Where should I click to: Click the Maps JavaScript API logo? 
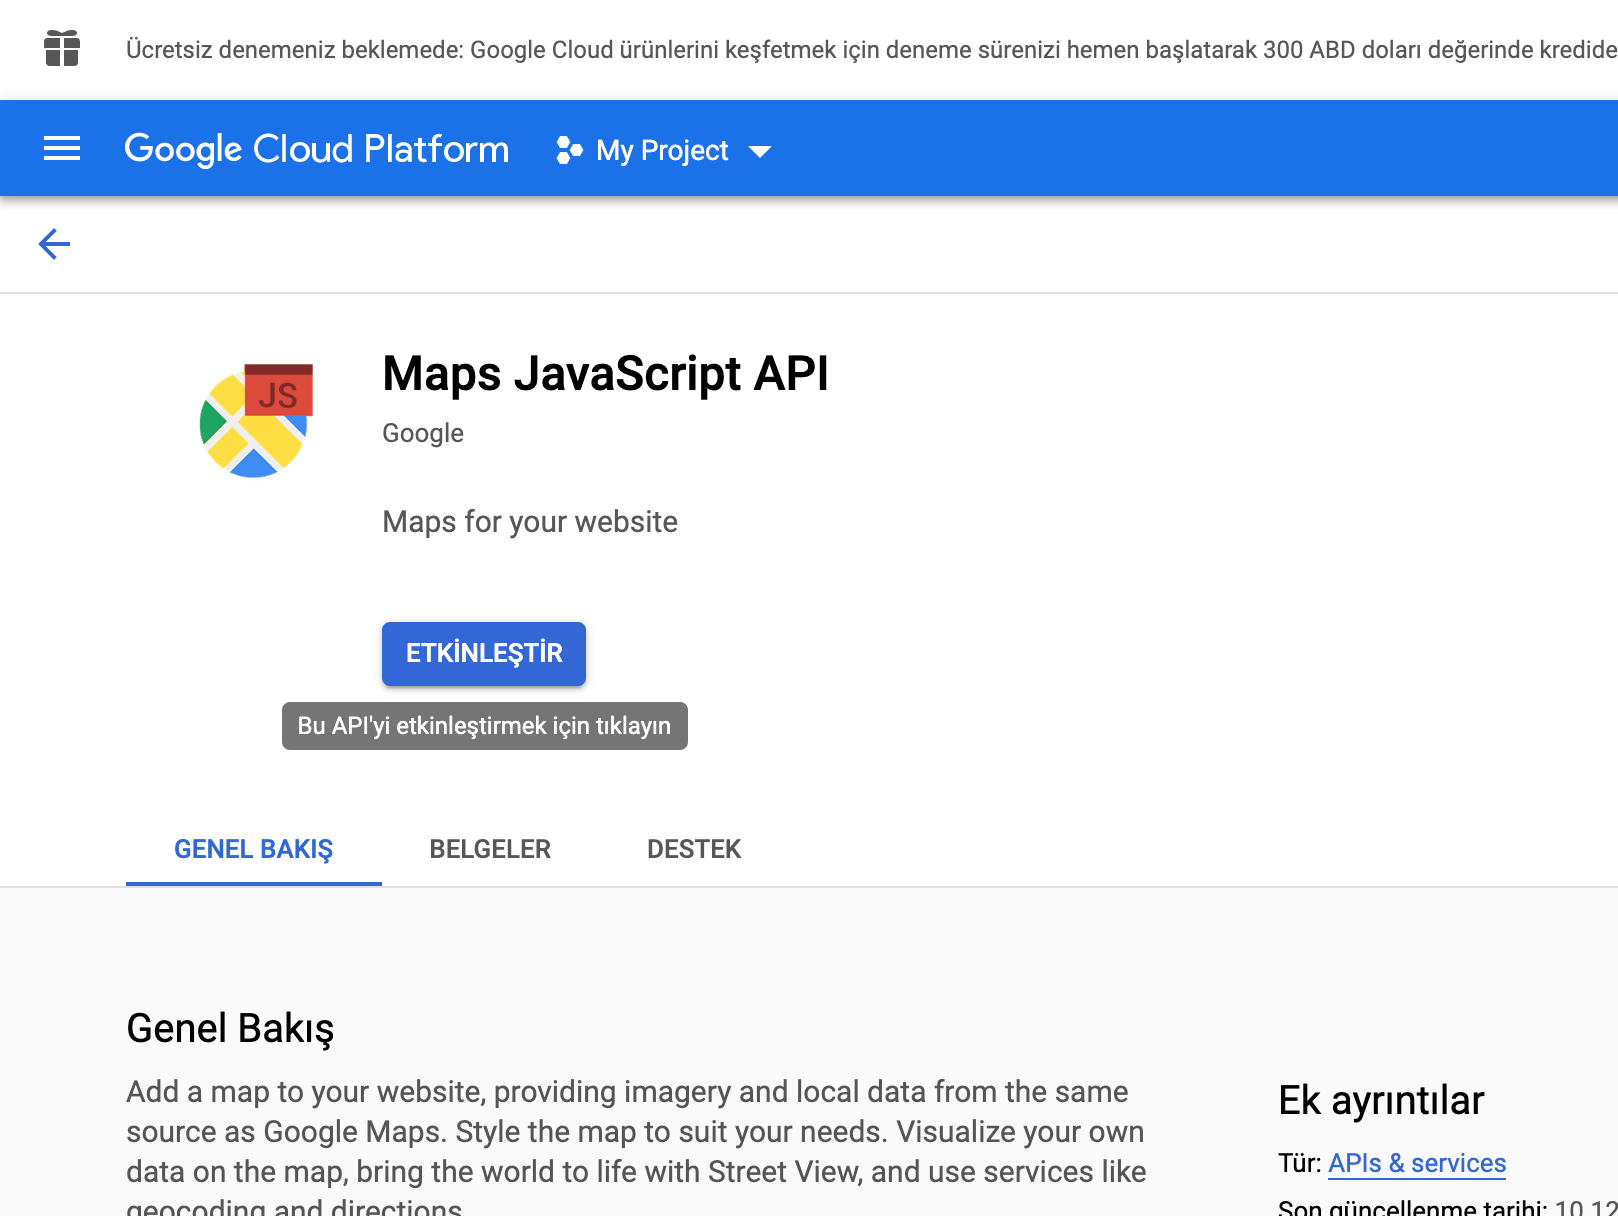point(257,420)
